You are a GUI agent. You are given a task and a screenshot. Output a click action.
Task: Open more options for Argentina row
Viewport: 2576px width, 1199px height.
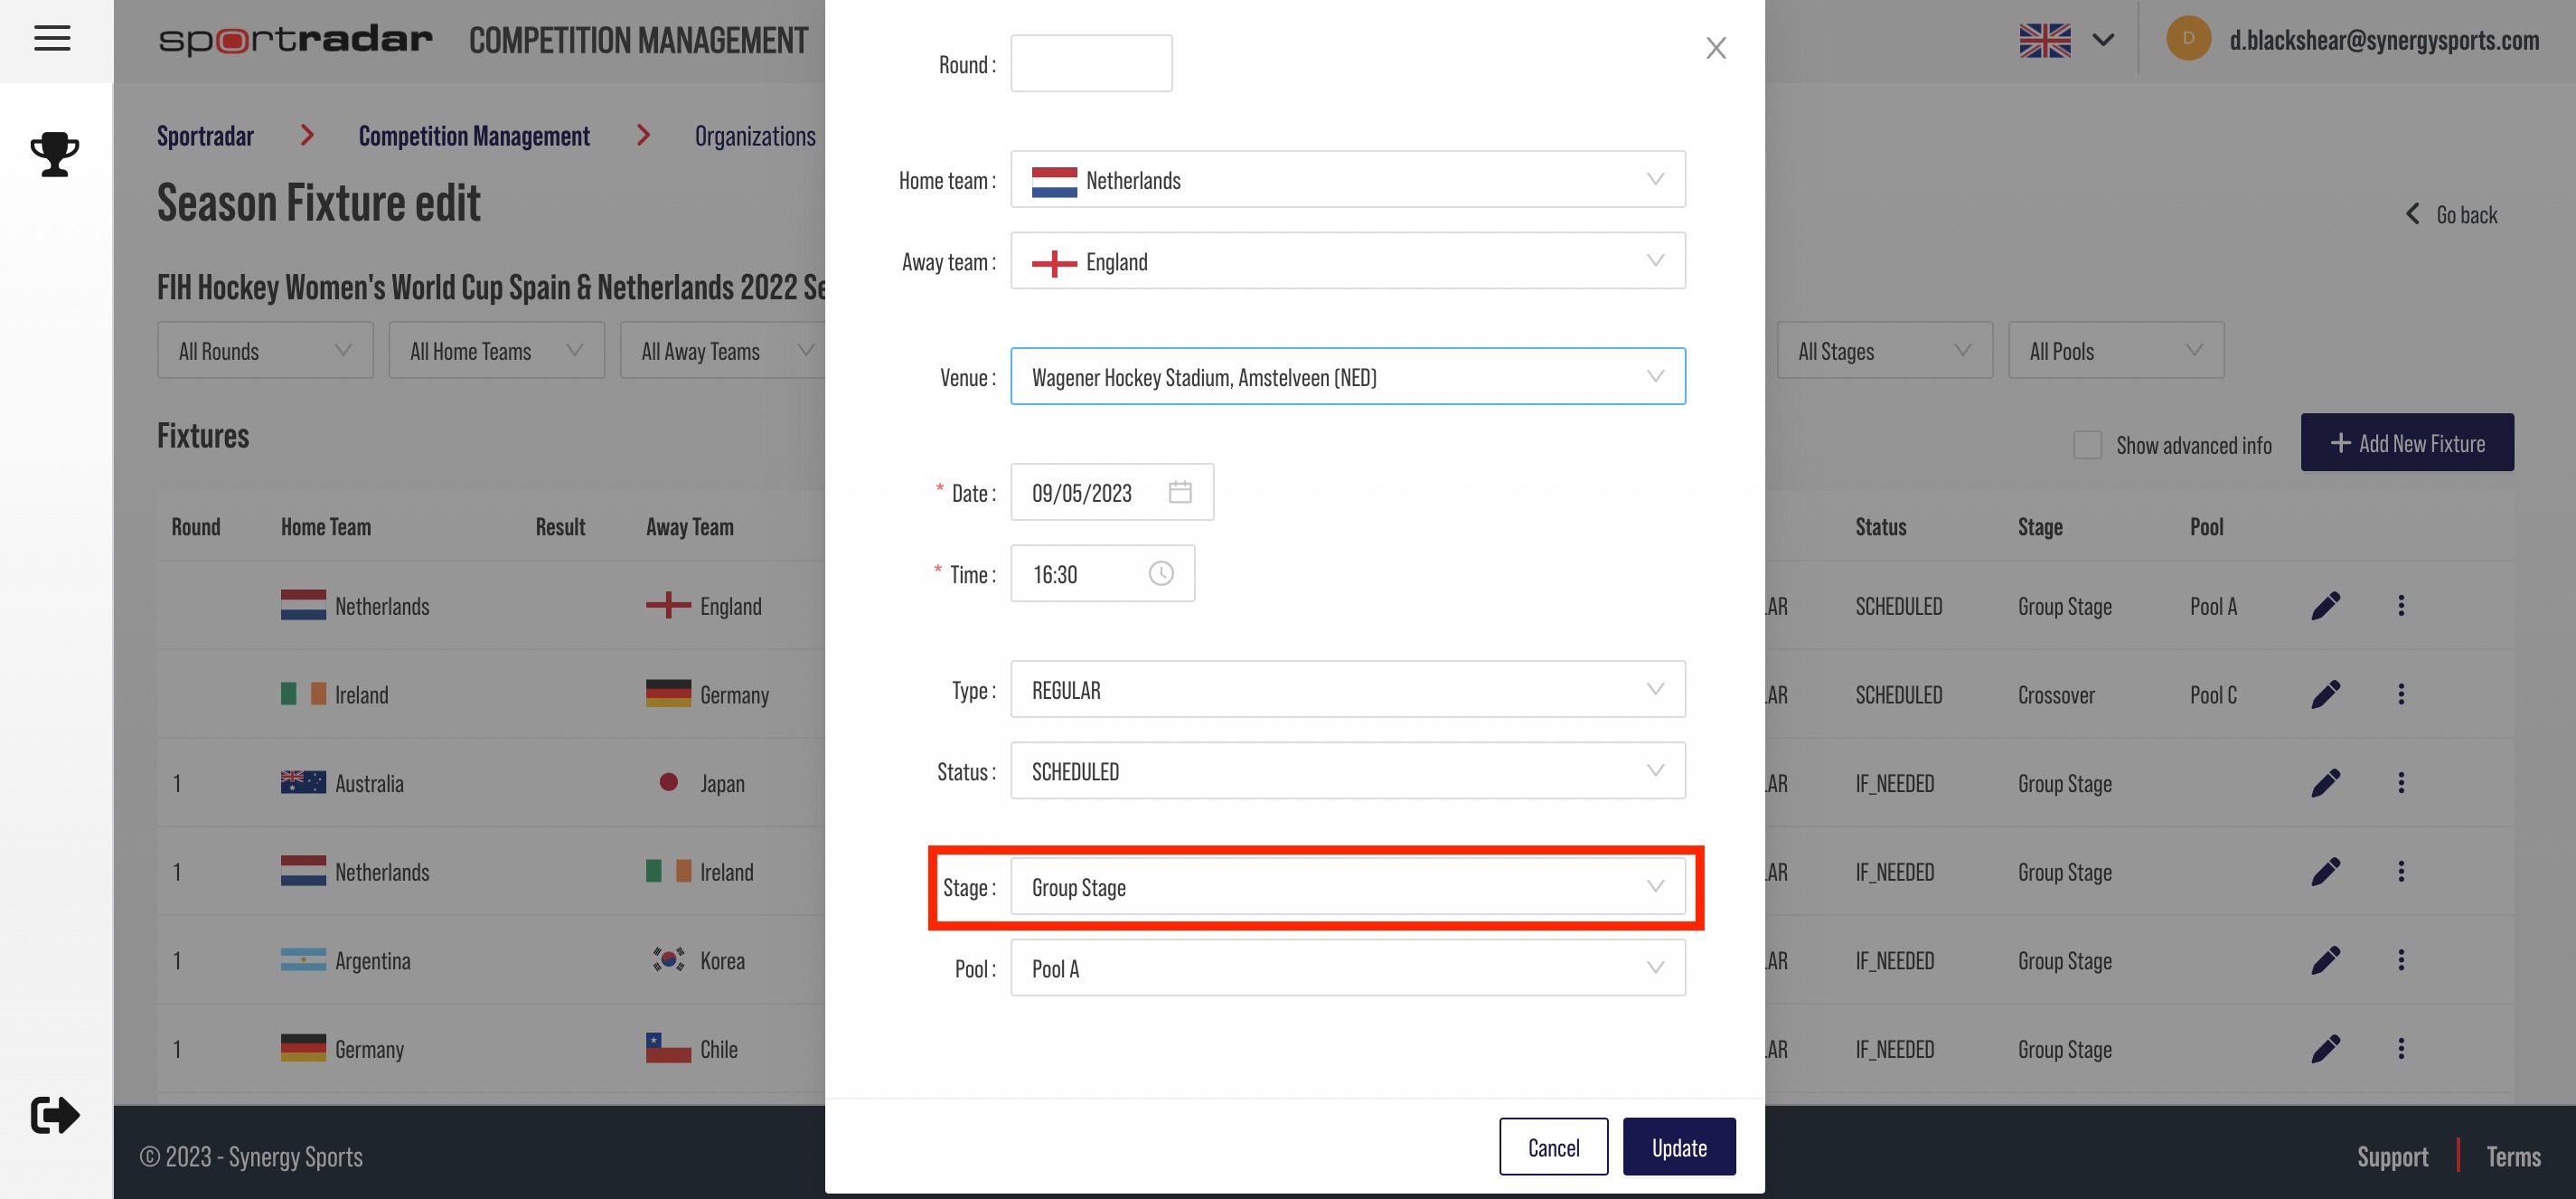pyautogui.click(x=2401, y=960)
